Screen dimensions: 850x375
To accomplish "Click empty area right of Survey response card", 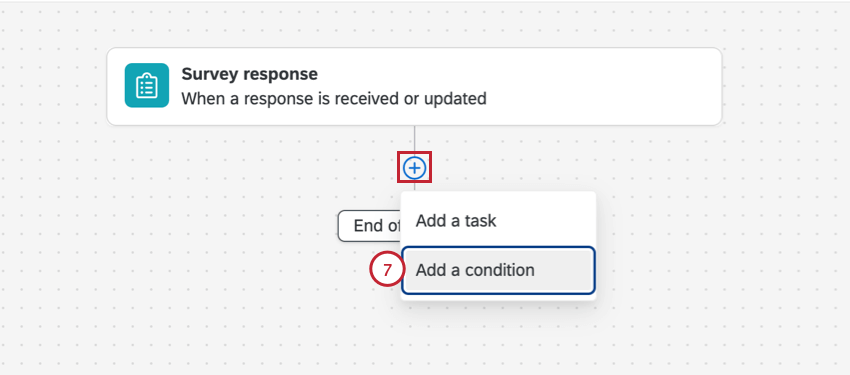I will tap(786, 87).
